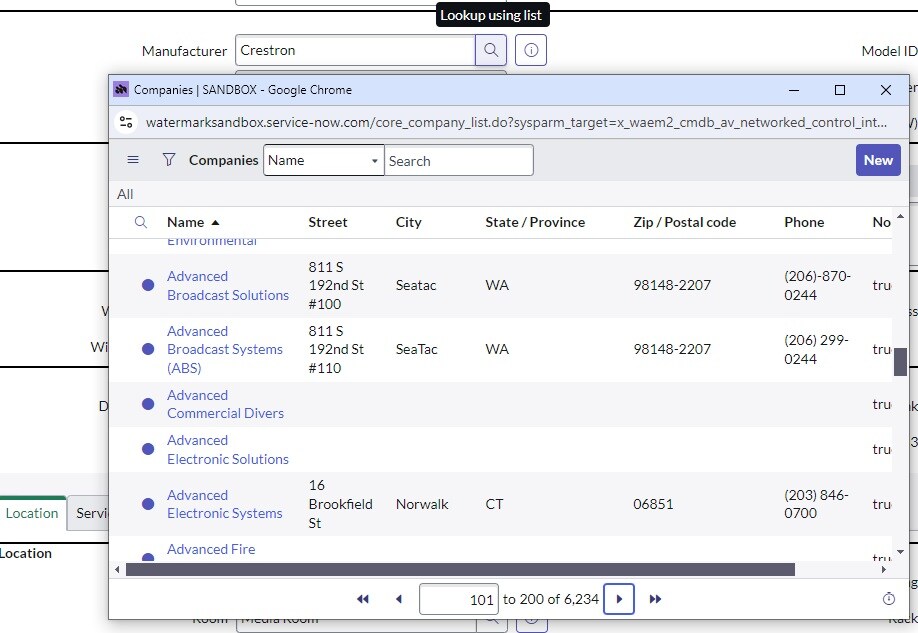Open Manufacturer record info icon
The image size is (918, 633).
pyautogui.click(x=531, y=50)
